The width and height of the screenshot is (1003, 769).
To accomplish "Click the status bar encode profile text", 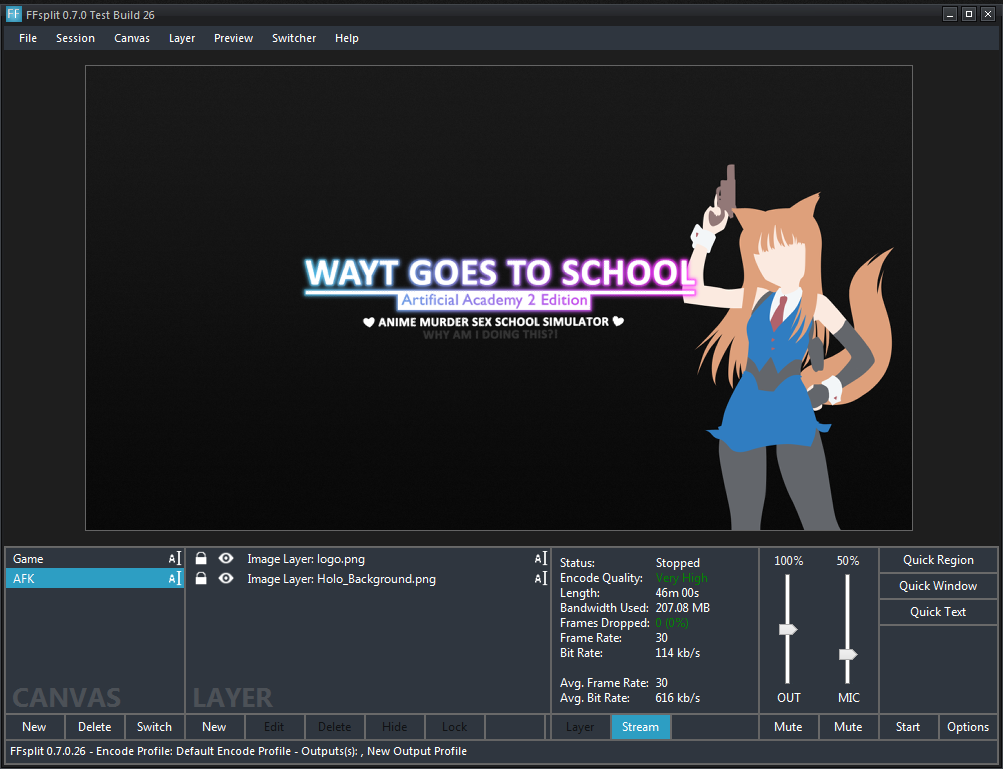I will point(238,751).
